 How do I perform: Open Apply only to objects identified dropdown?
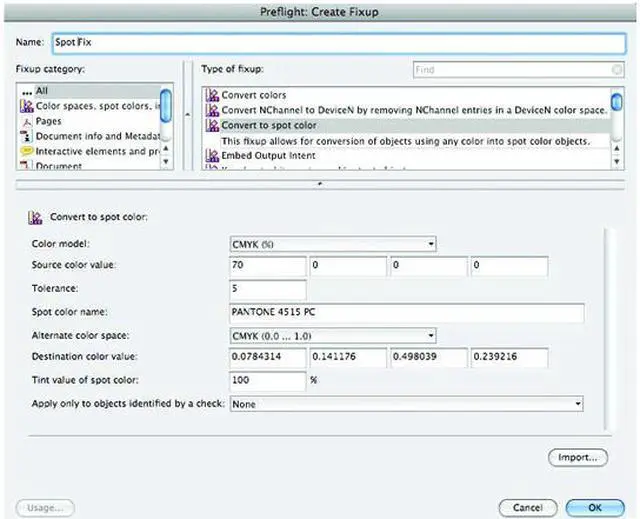click(407, 404)
